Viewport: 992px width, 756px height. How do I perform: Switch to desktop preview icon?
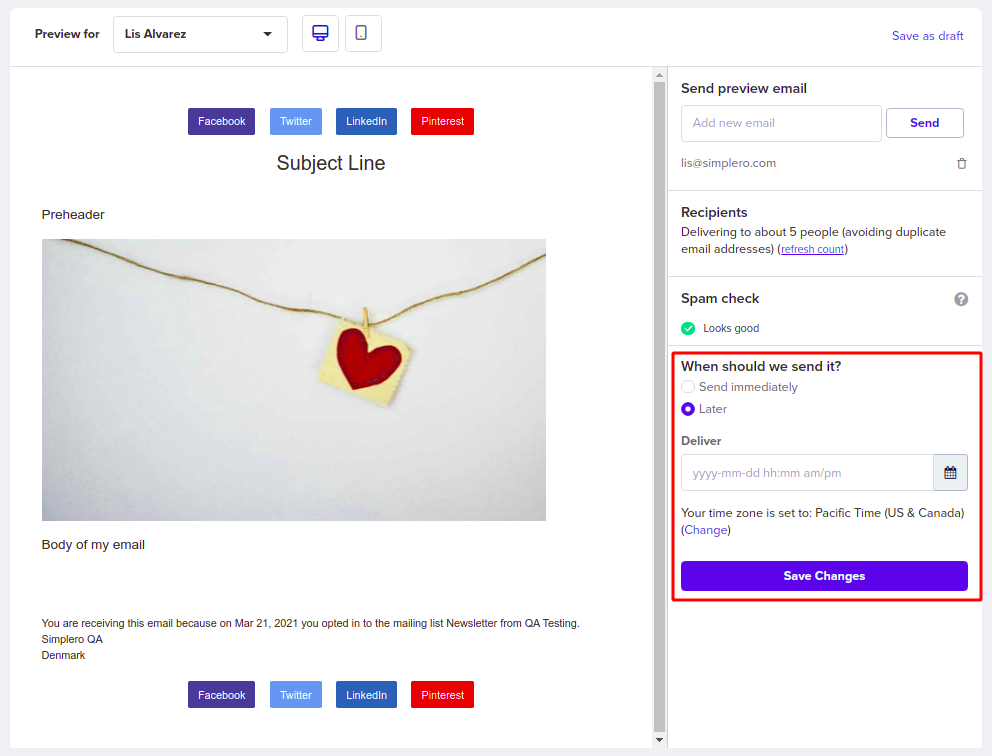coord(320,34)
